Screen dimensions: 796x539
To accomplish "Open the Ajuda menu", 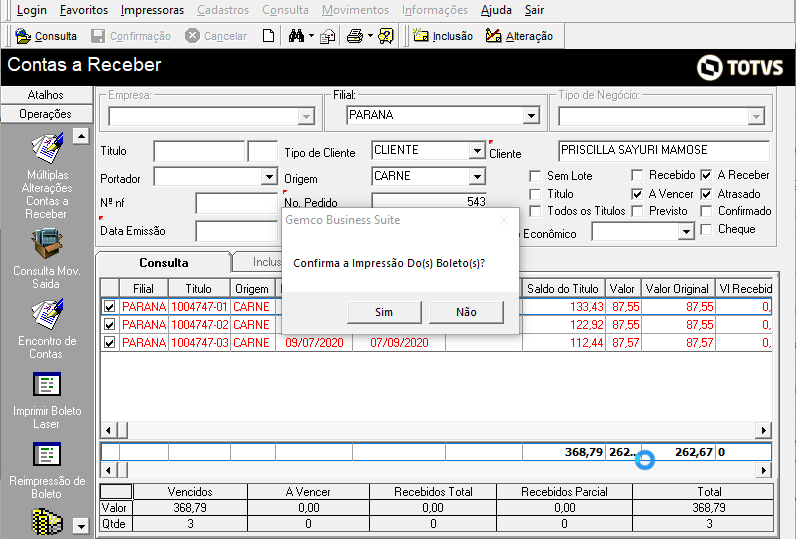I will tap(496, 10).
